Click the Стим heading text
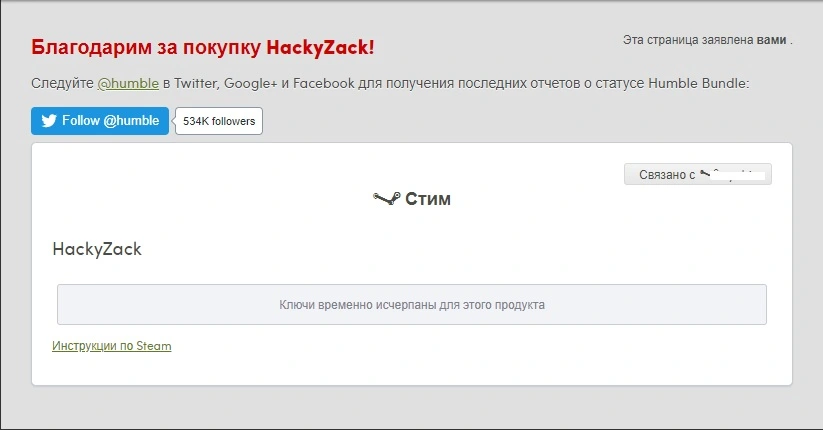Image resolution: width=823 pixels, height=430 pixels. (x=428, y=199)
